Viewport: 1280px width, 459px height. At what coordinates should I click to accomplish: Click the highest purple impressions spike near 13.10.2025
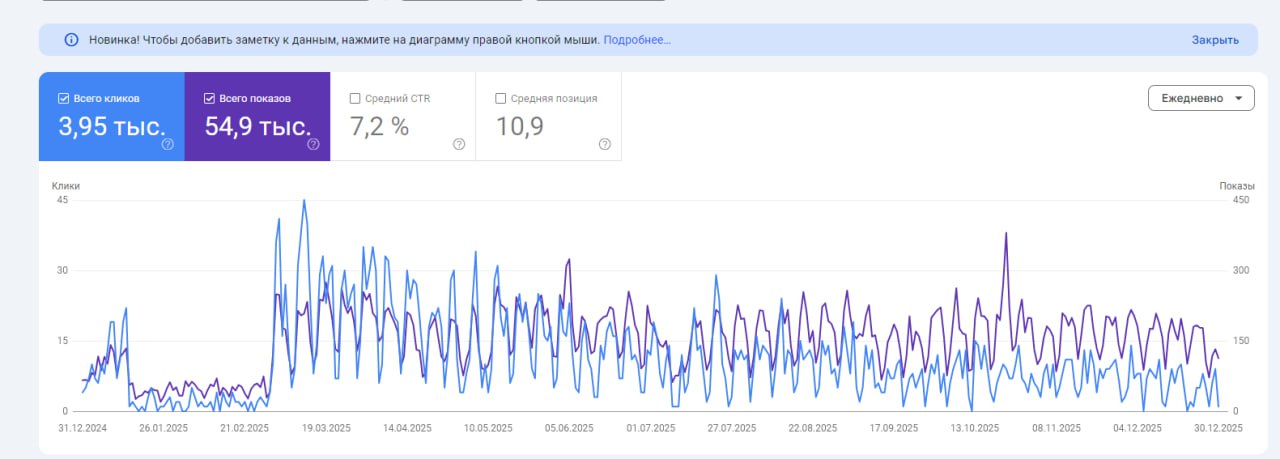tap(1005, 234)
